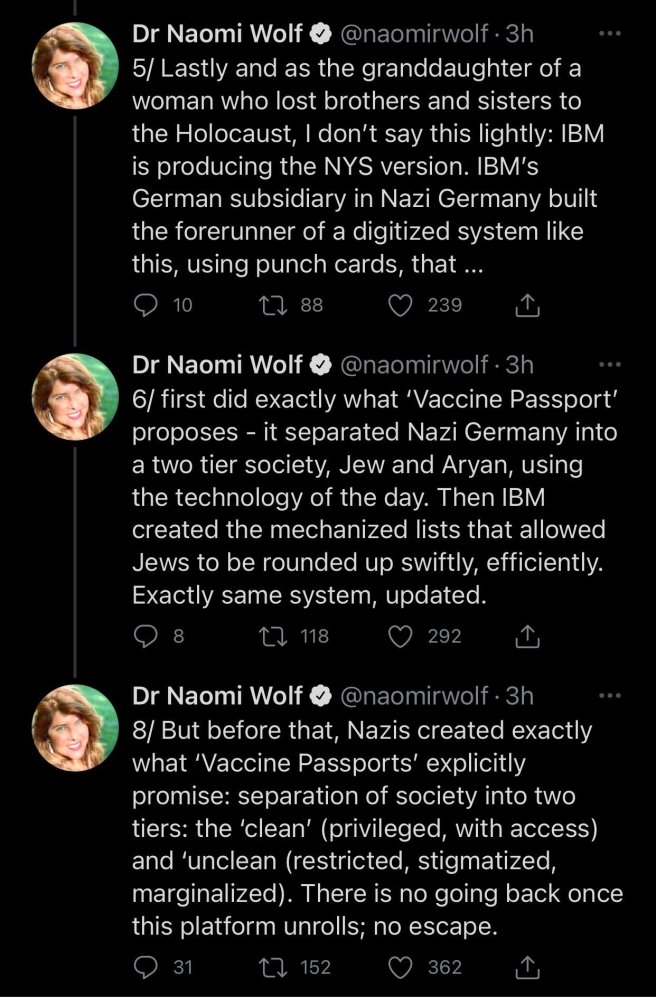
Task: Share the 5/ tweet about the Holocaust
Action: [526, 306]
